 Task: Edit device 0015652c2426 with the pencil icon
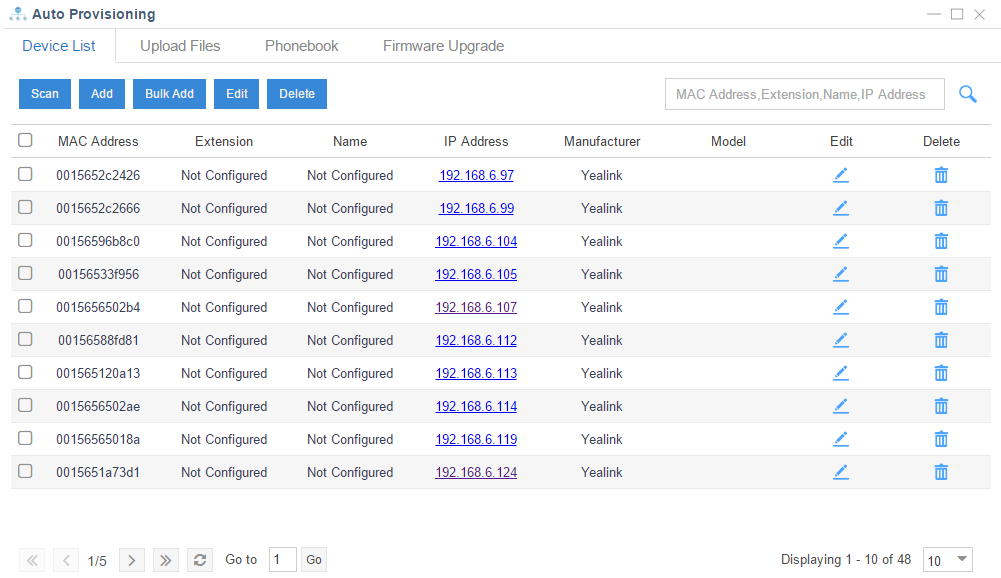pos(841,175)
